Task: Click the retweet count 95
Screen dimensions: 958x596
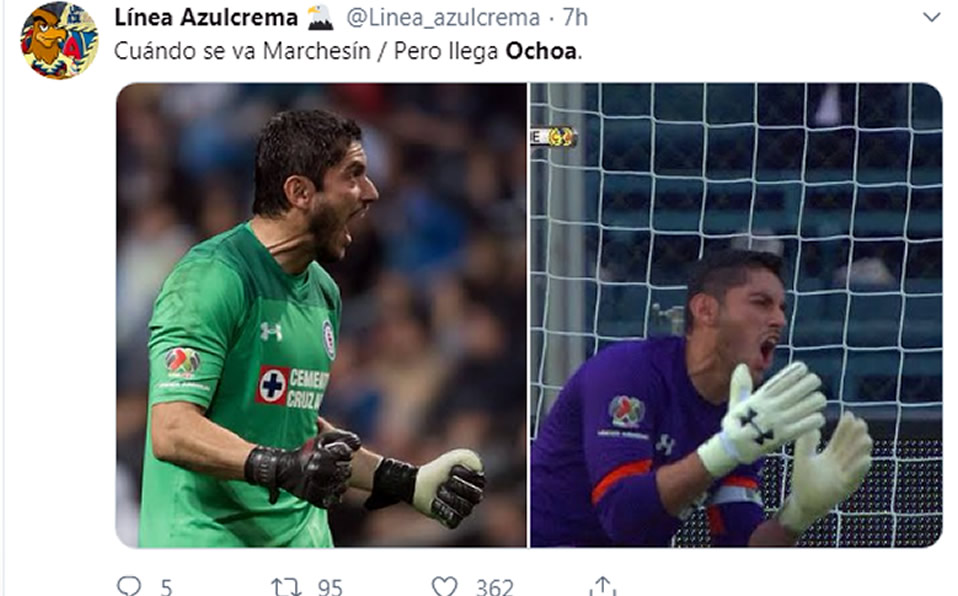Action: pyautogui.click(x=330, y=587)
